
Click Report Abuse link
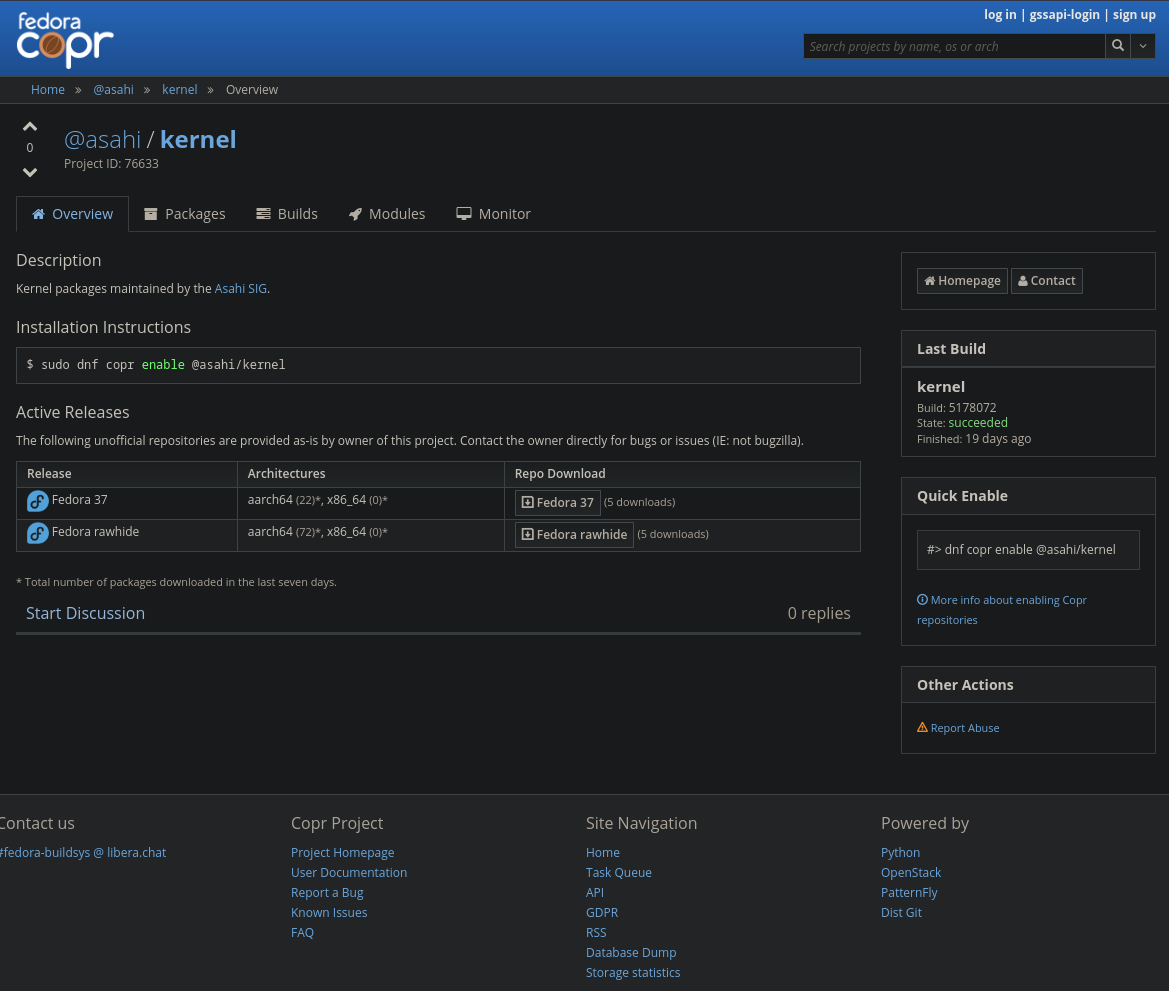click(965, 728)
